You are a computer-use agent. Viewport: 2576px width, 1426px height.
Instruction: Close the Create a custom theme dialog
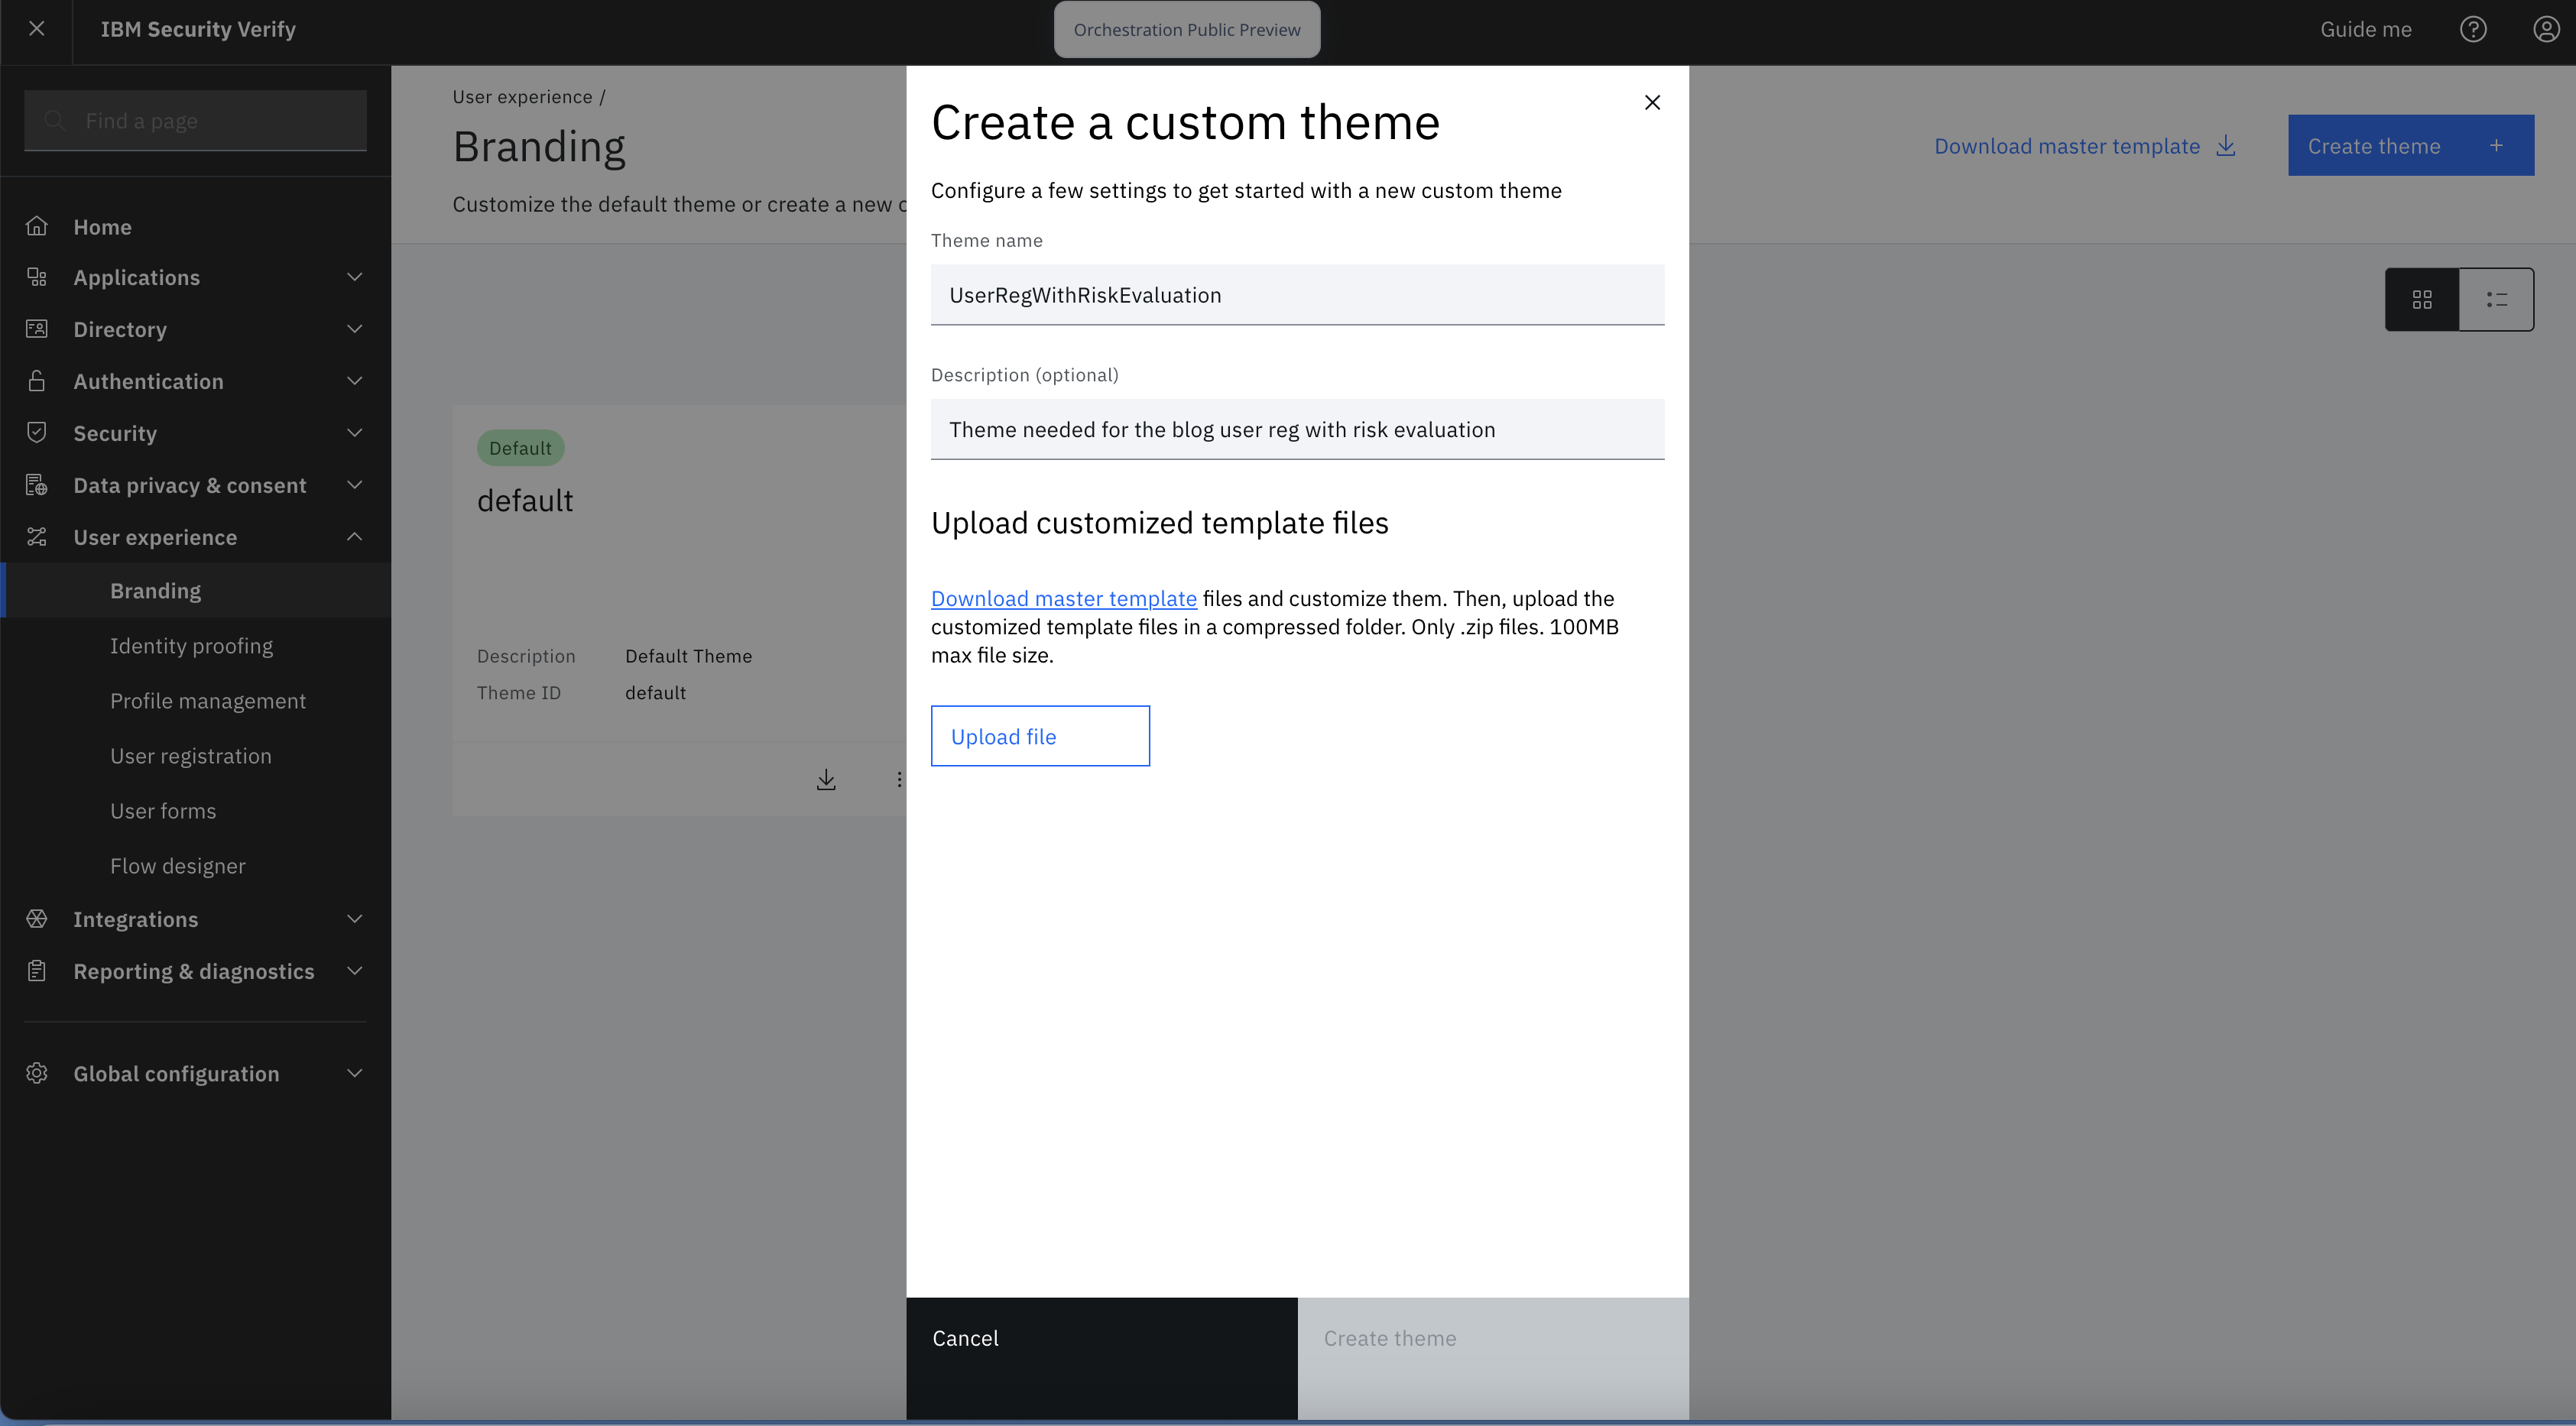tap(1652, 102)
